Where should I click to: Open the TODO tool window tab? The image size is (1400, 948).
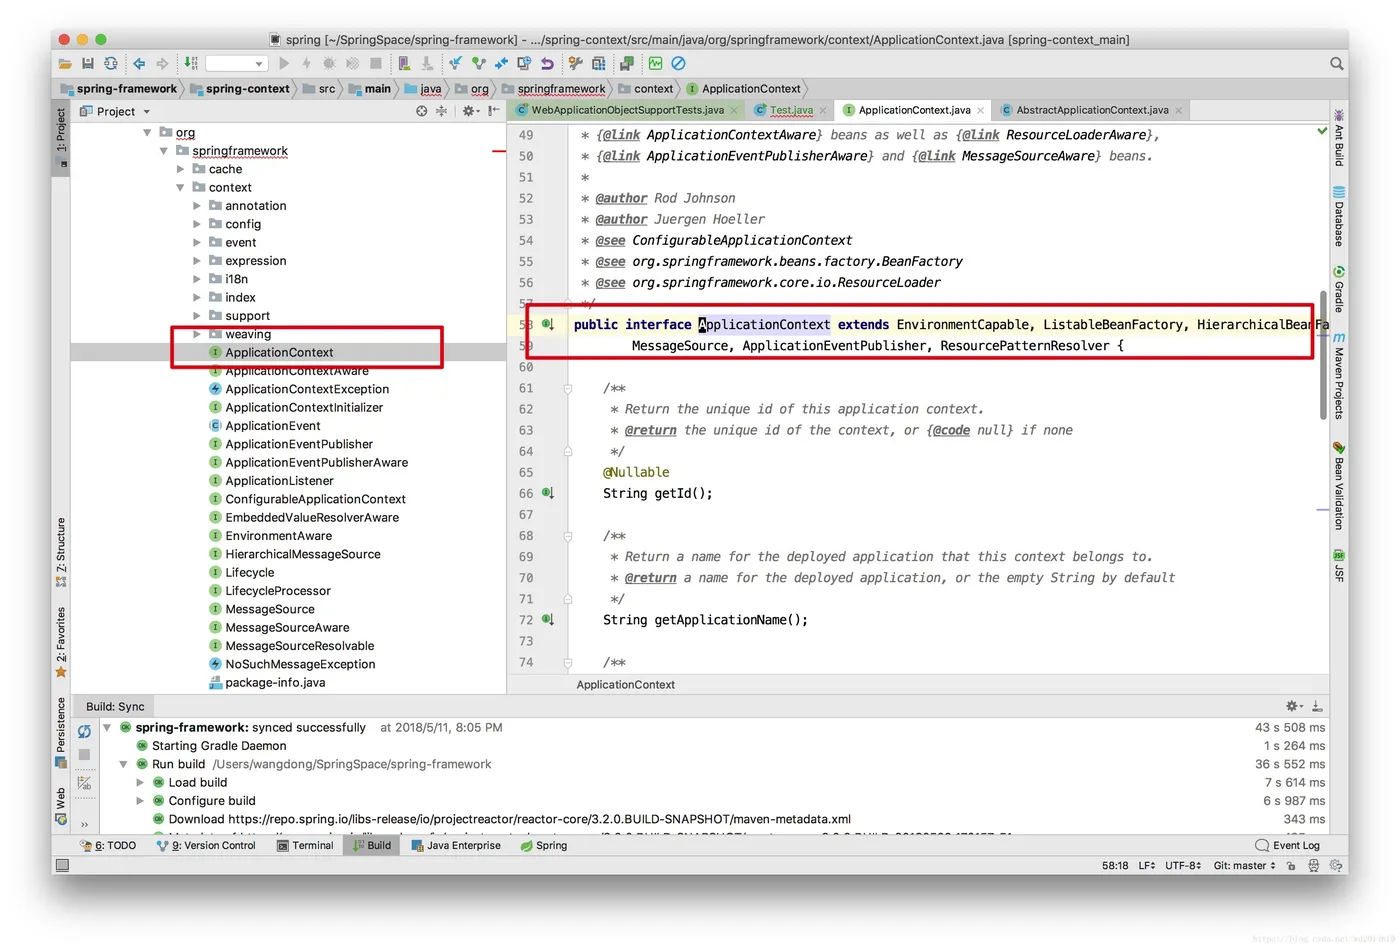coord(108,846)
